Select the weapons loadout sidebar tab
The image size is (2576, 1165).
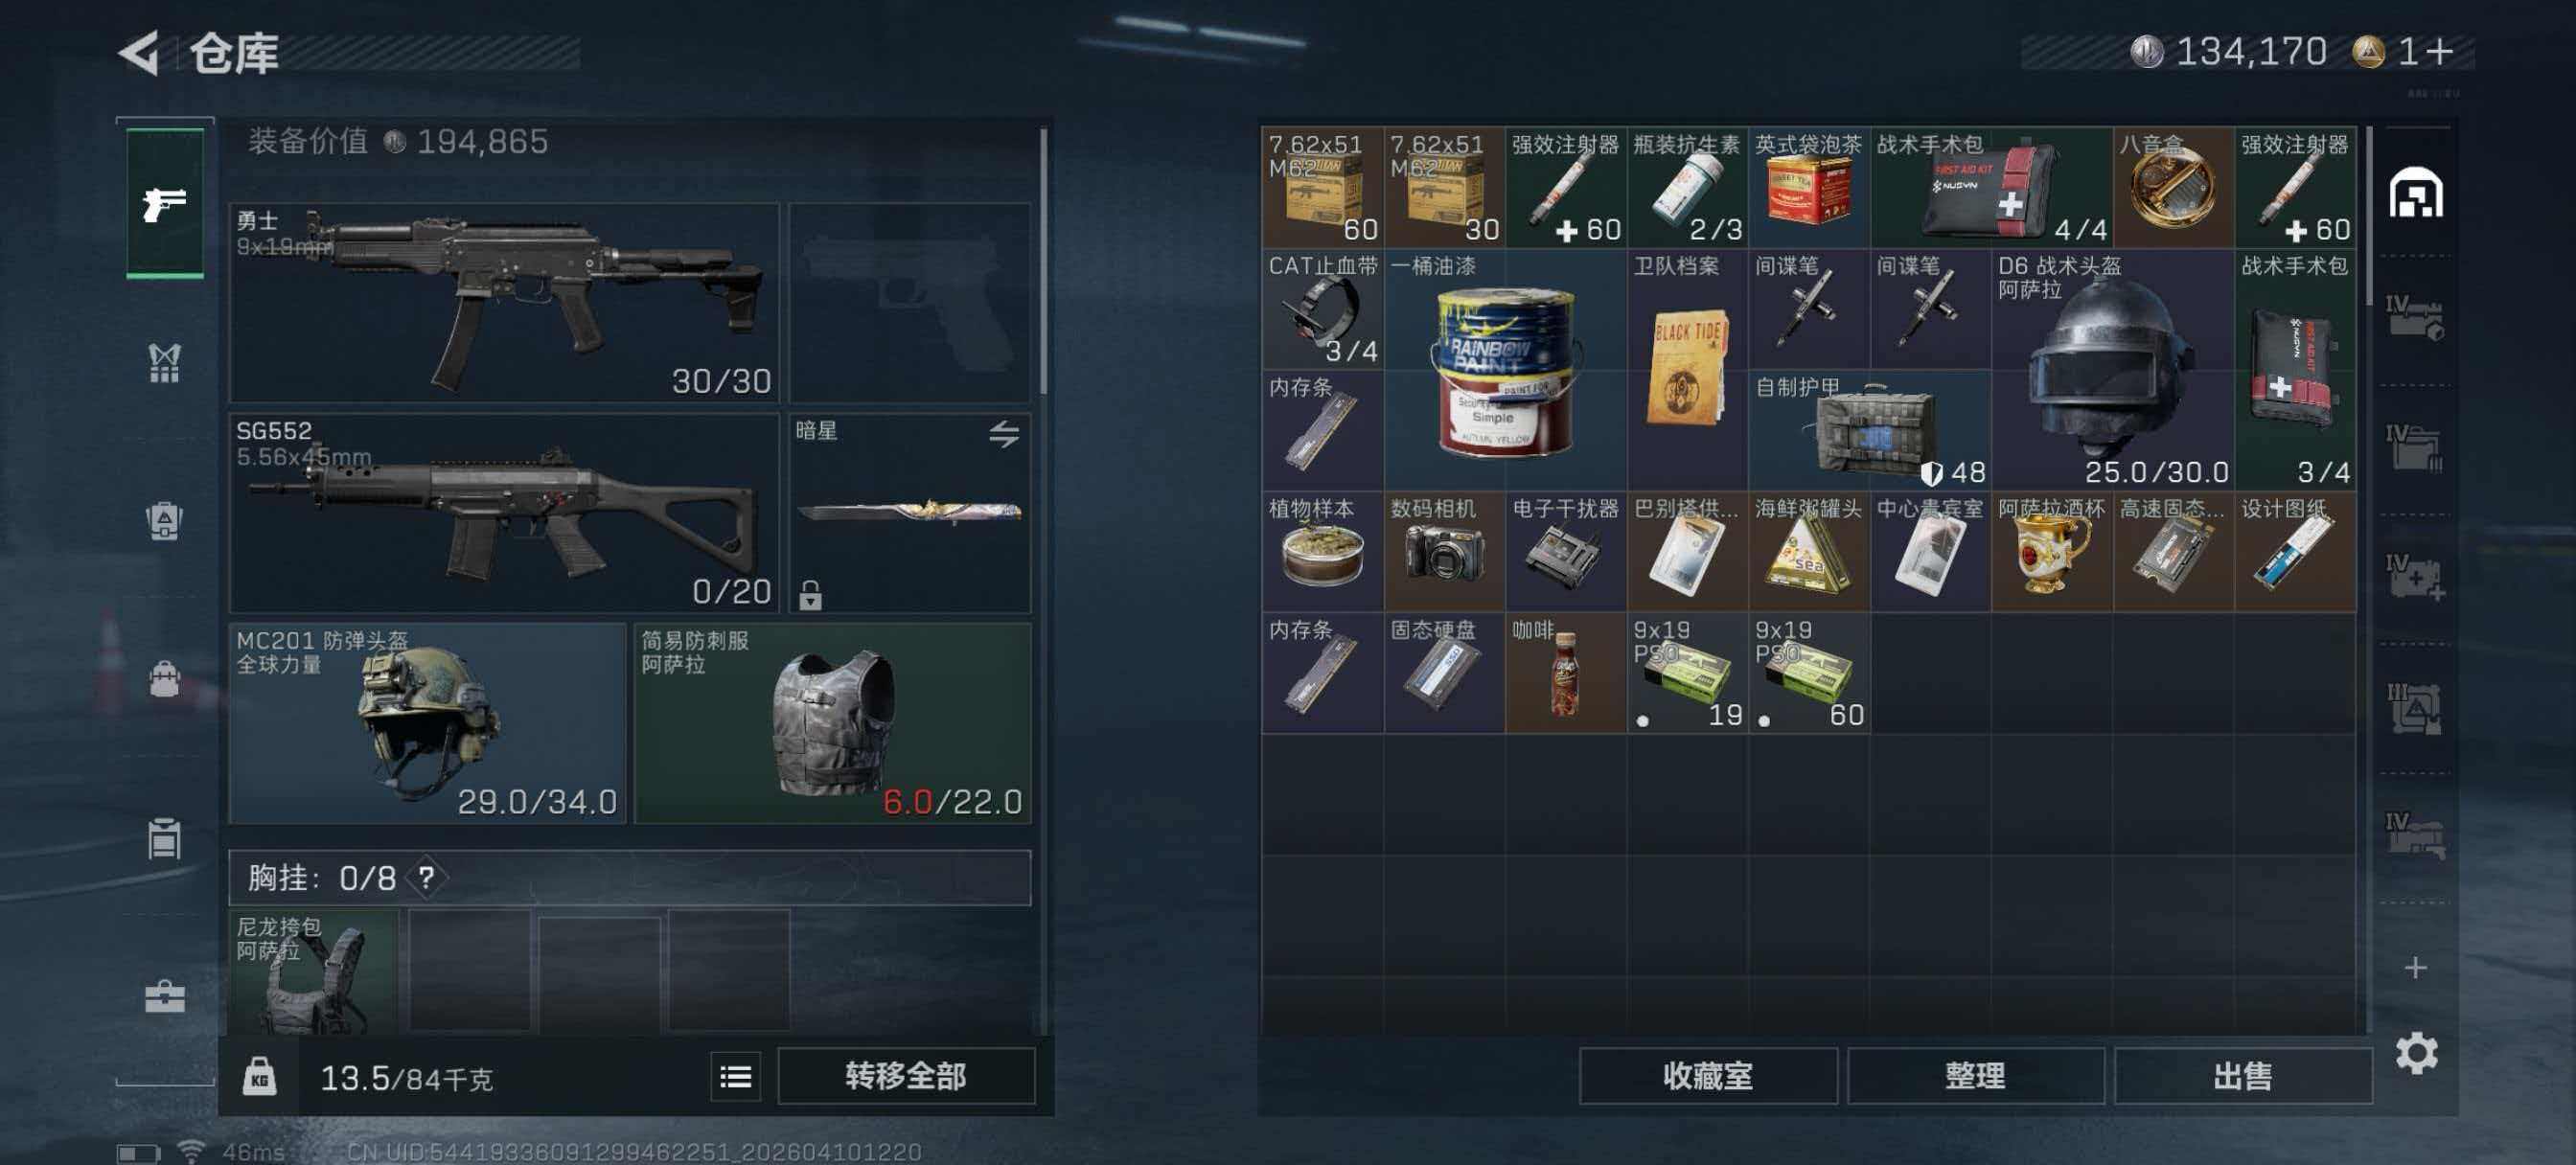[165, 204]
